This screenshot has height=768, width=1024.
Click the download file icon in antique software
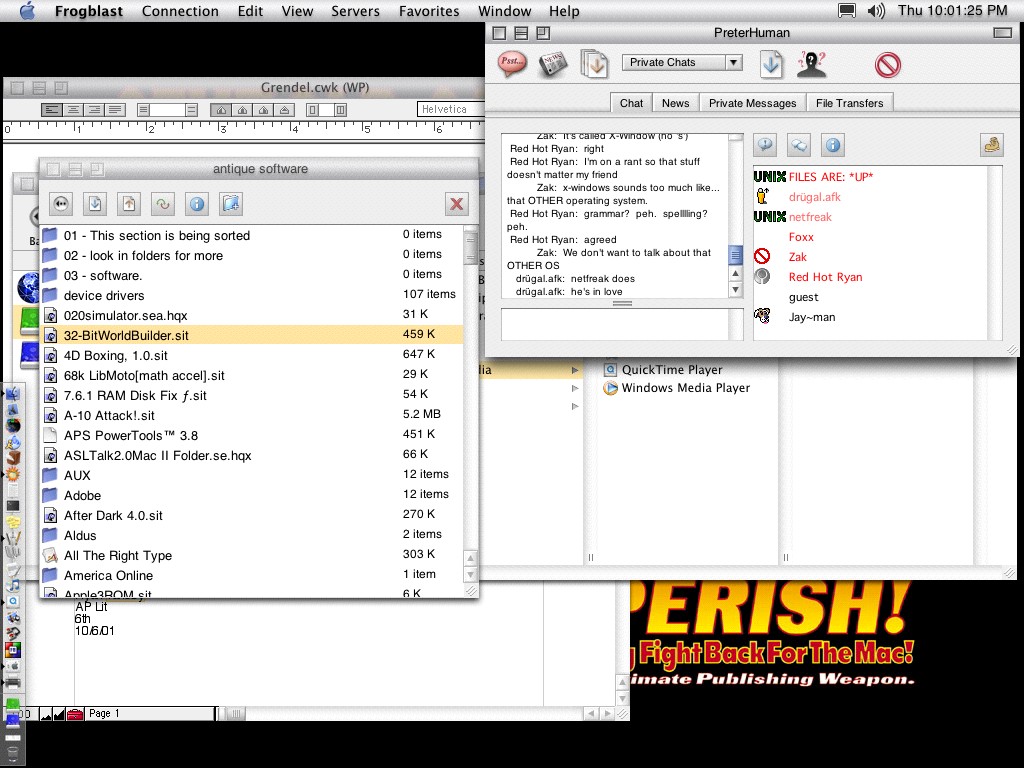point(95,204)
